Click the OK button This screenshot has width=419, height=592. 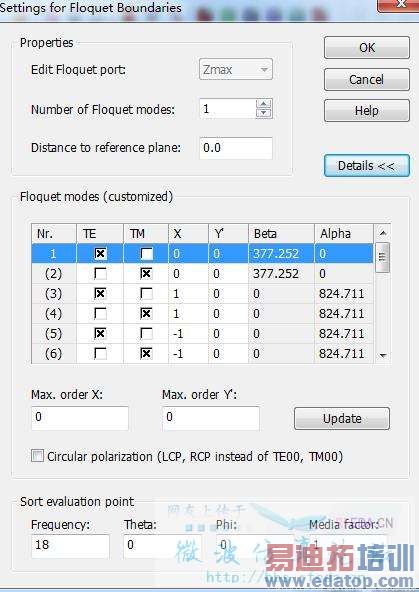367,48
